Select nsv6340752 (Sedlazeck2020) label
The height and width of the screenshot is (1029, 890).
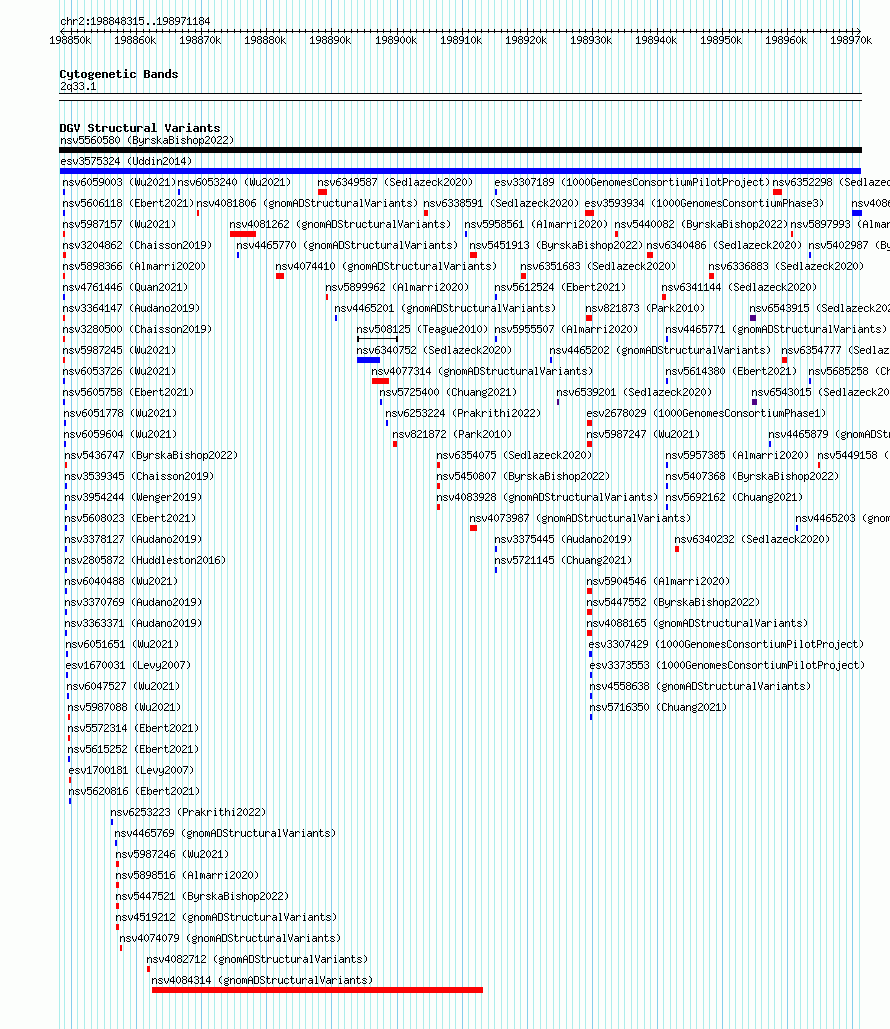434,350
